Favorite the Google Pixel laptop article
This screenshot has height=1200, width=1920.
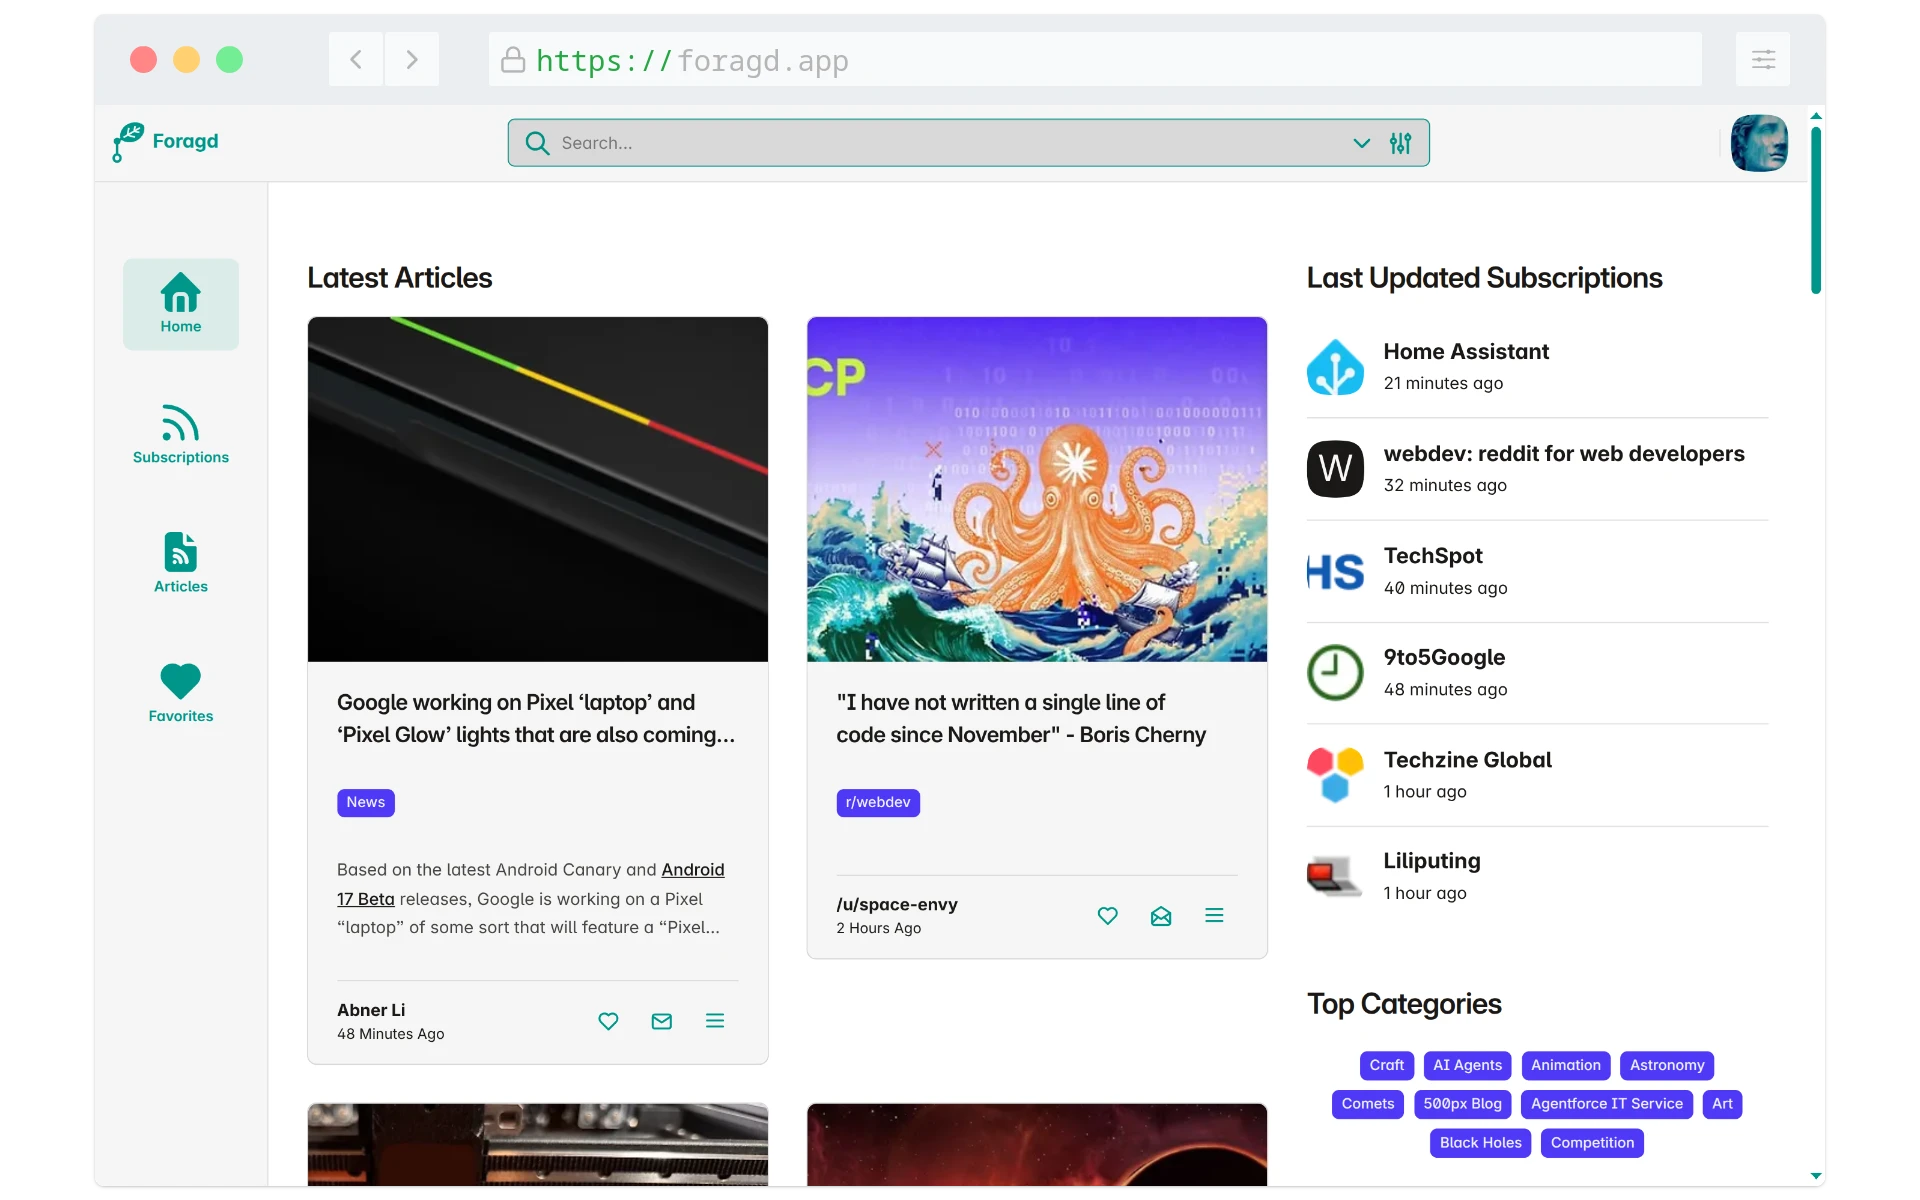pyautogui.click(x=608, y=1021)
